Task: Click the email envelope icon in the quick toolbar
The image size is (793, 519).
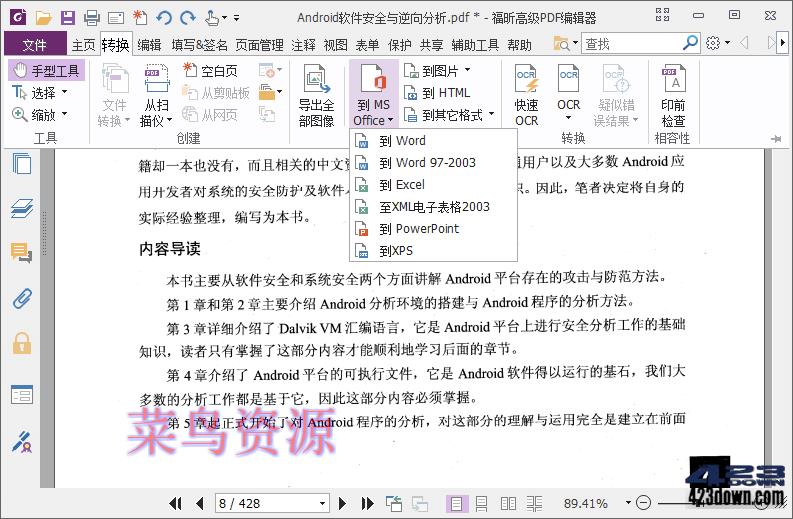Action: [116, 19]
